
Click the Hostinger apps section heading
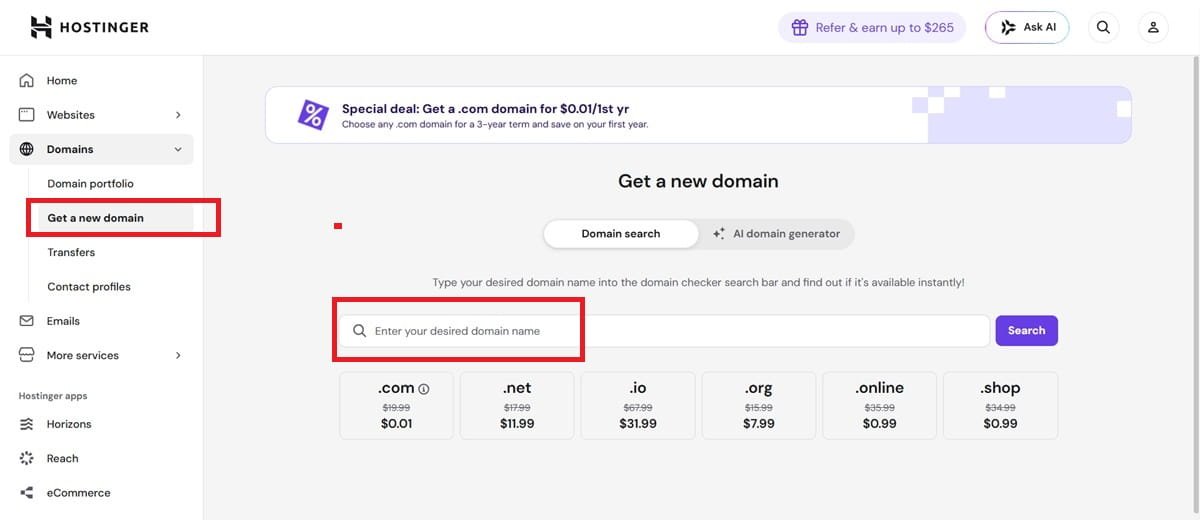pyautogui.click(x=53, y=396)
